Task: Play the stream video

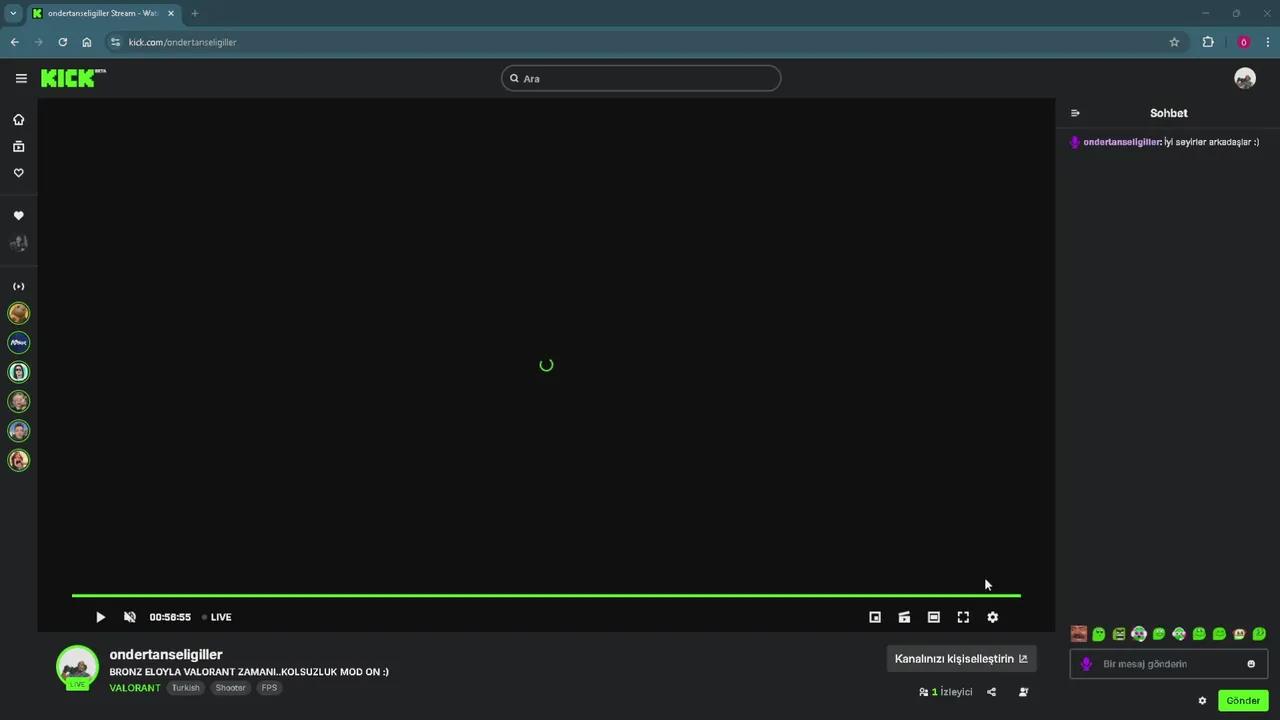Action: click(100, 617)
